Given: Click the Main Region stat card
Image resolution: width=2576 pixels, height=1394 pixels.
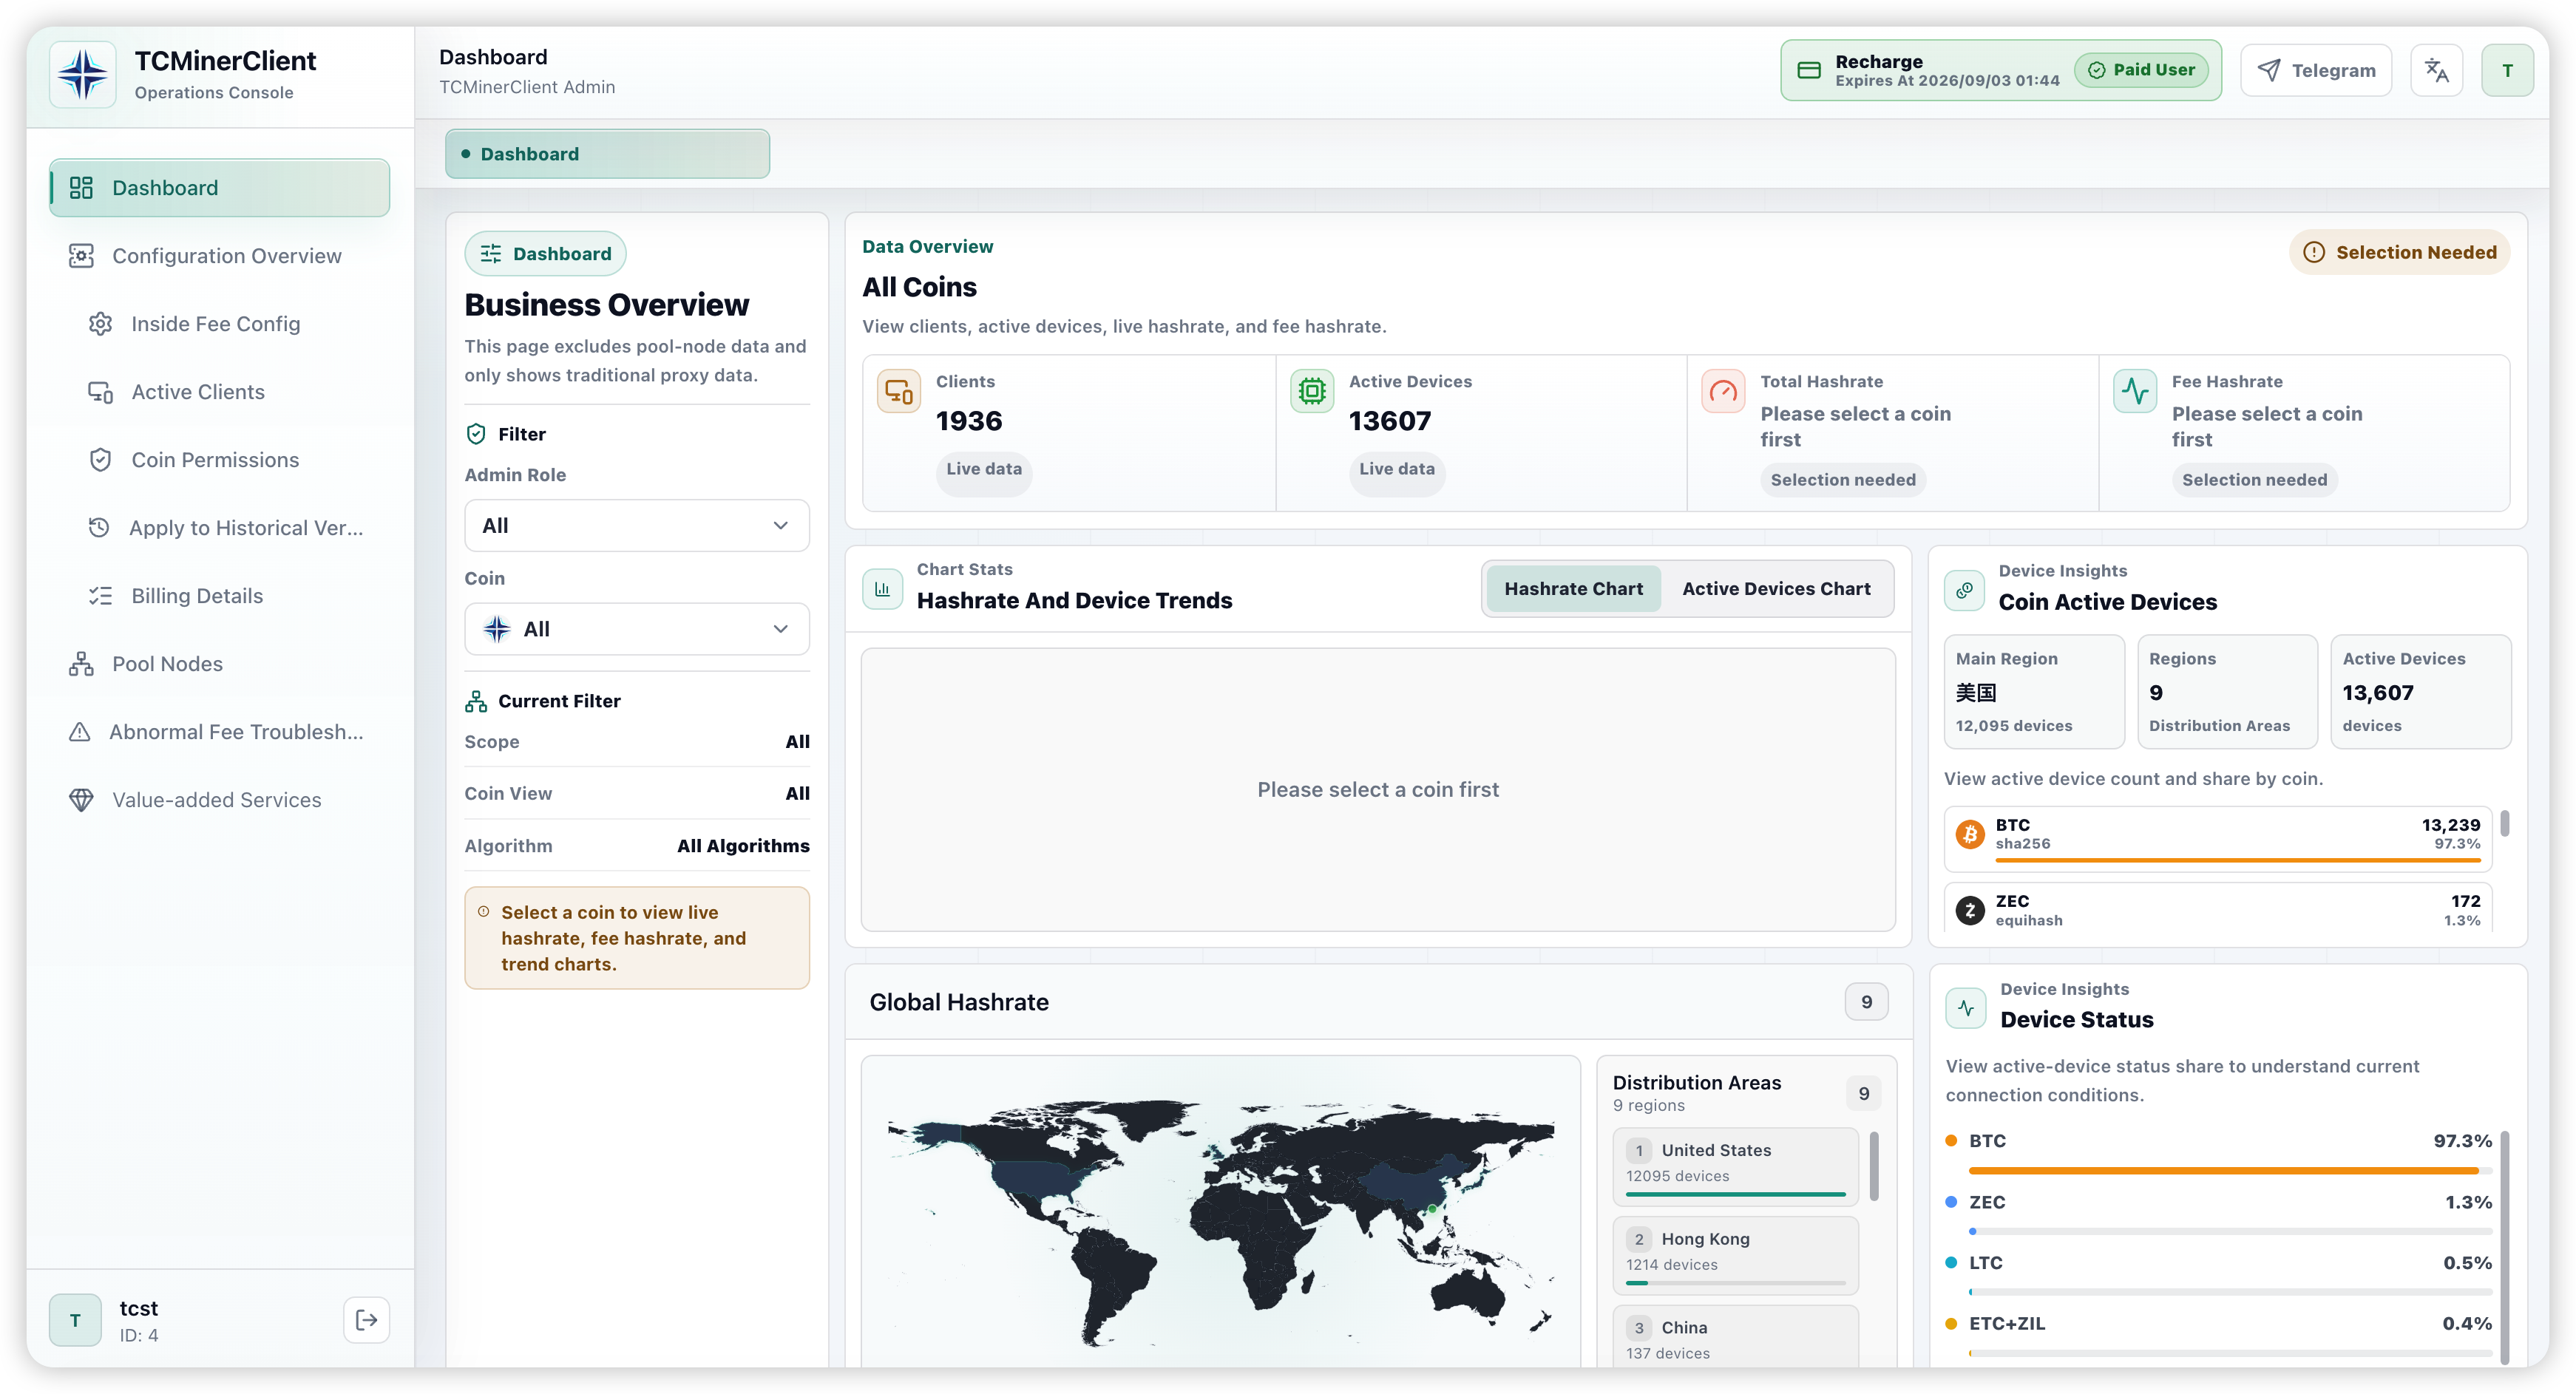Looking at the screenshot, I should coord(2034,692).
